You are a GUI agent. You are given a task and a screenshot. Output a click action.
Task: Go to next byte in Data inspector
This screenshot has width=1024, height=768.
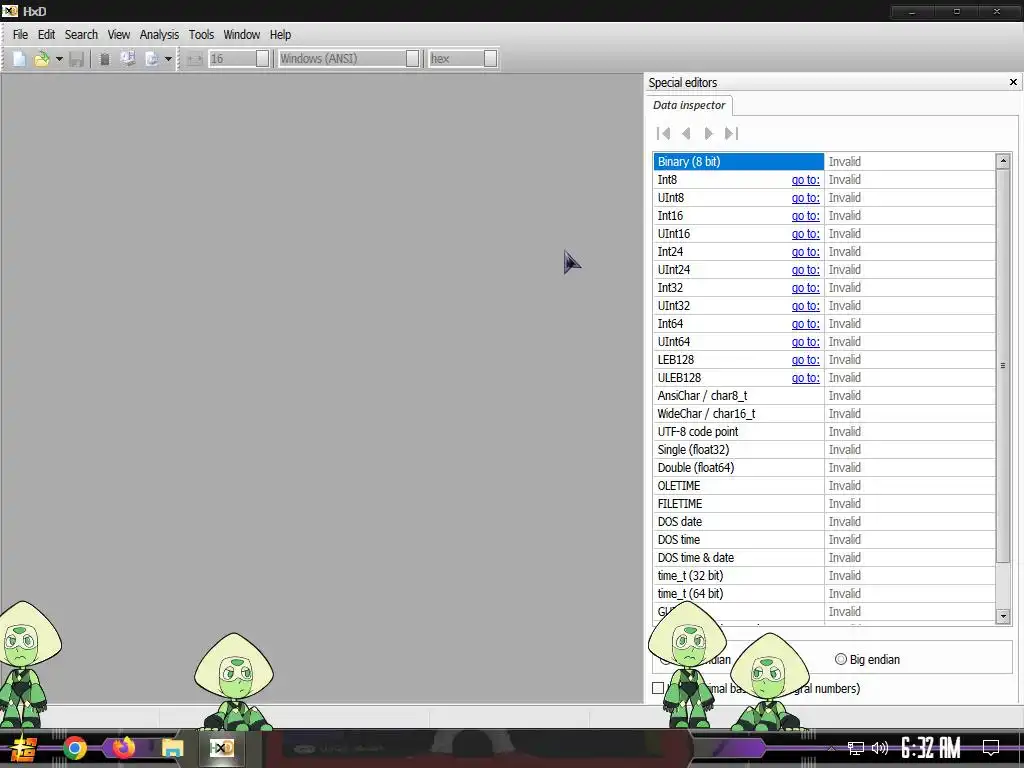point(709,133)
